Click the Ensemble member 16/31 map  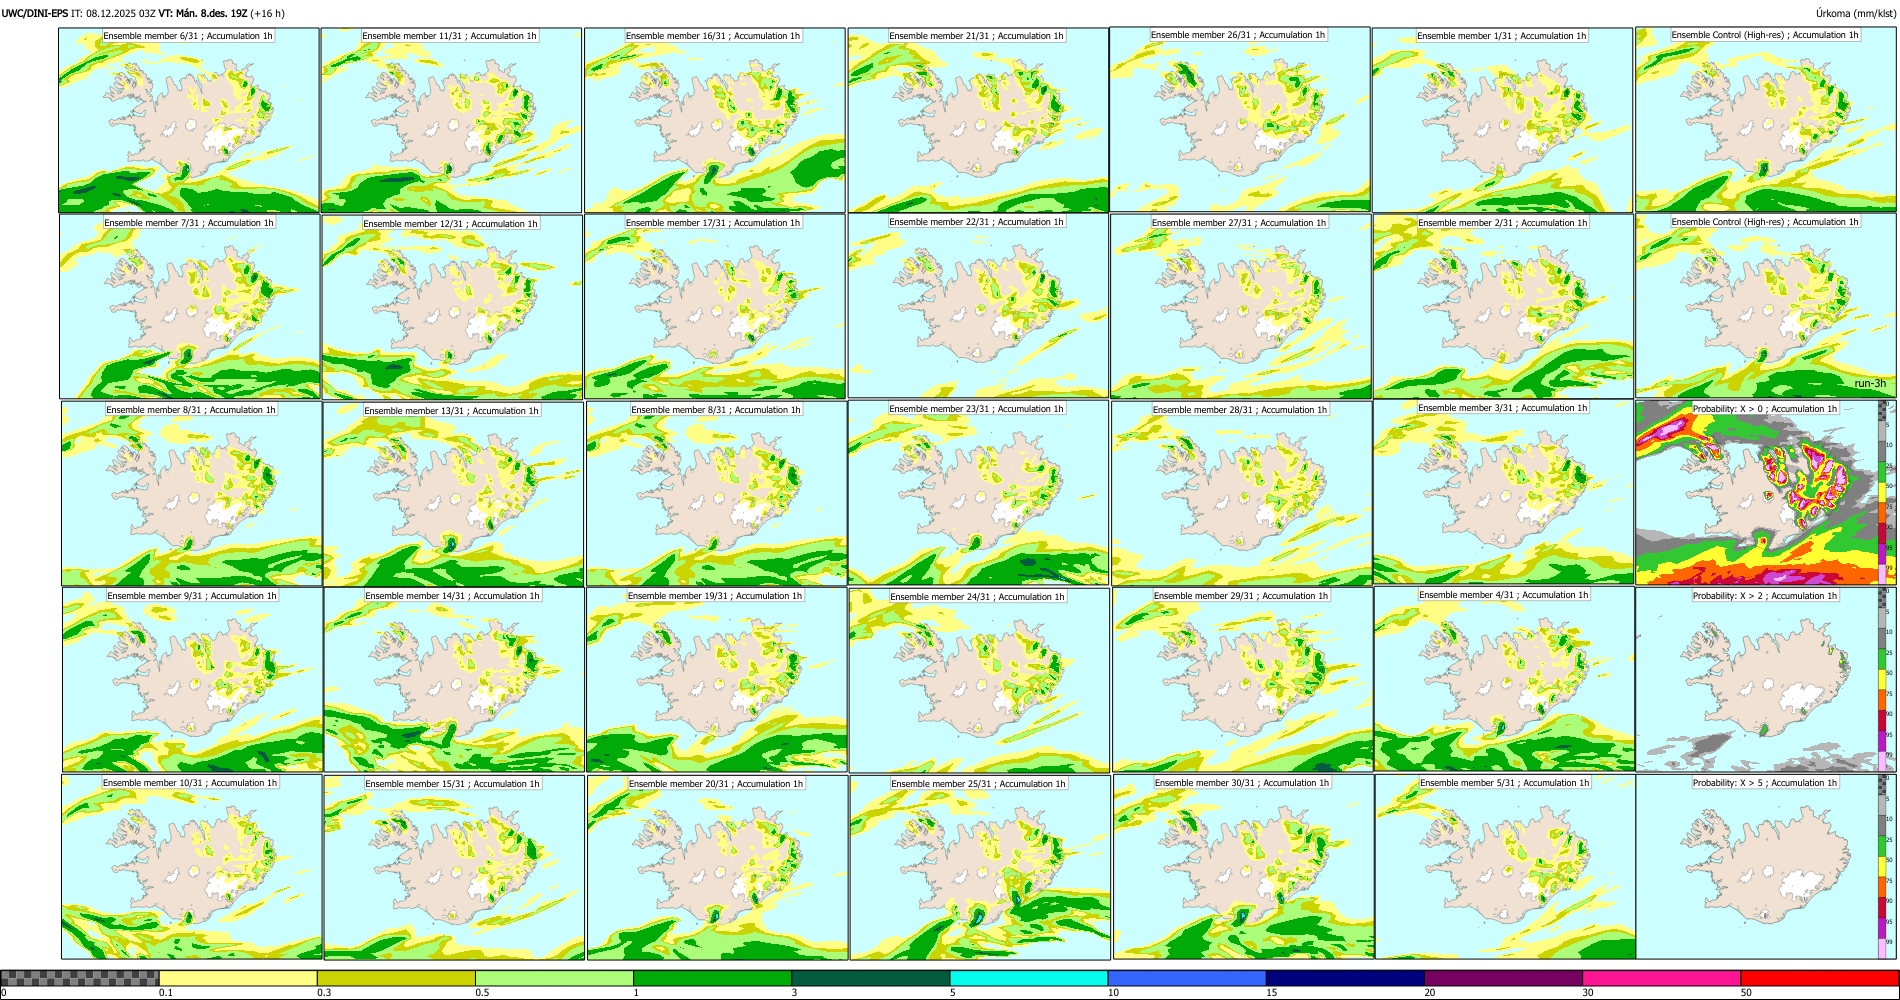[x=714, y=120]
